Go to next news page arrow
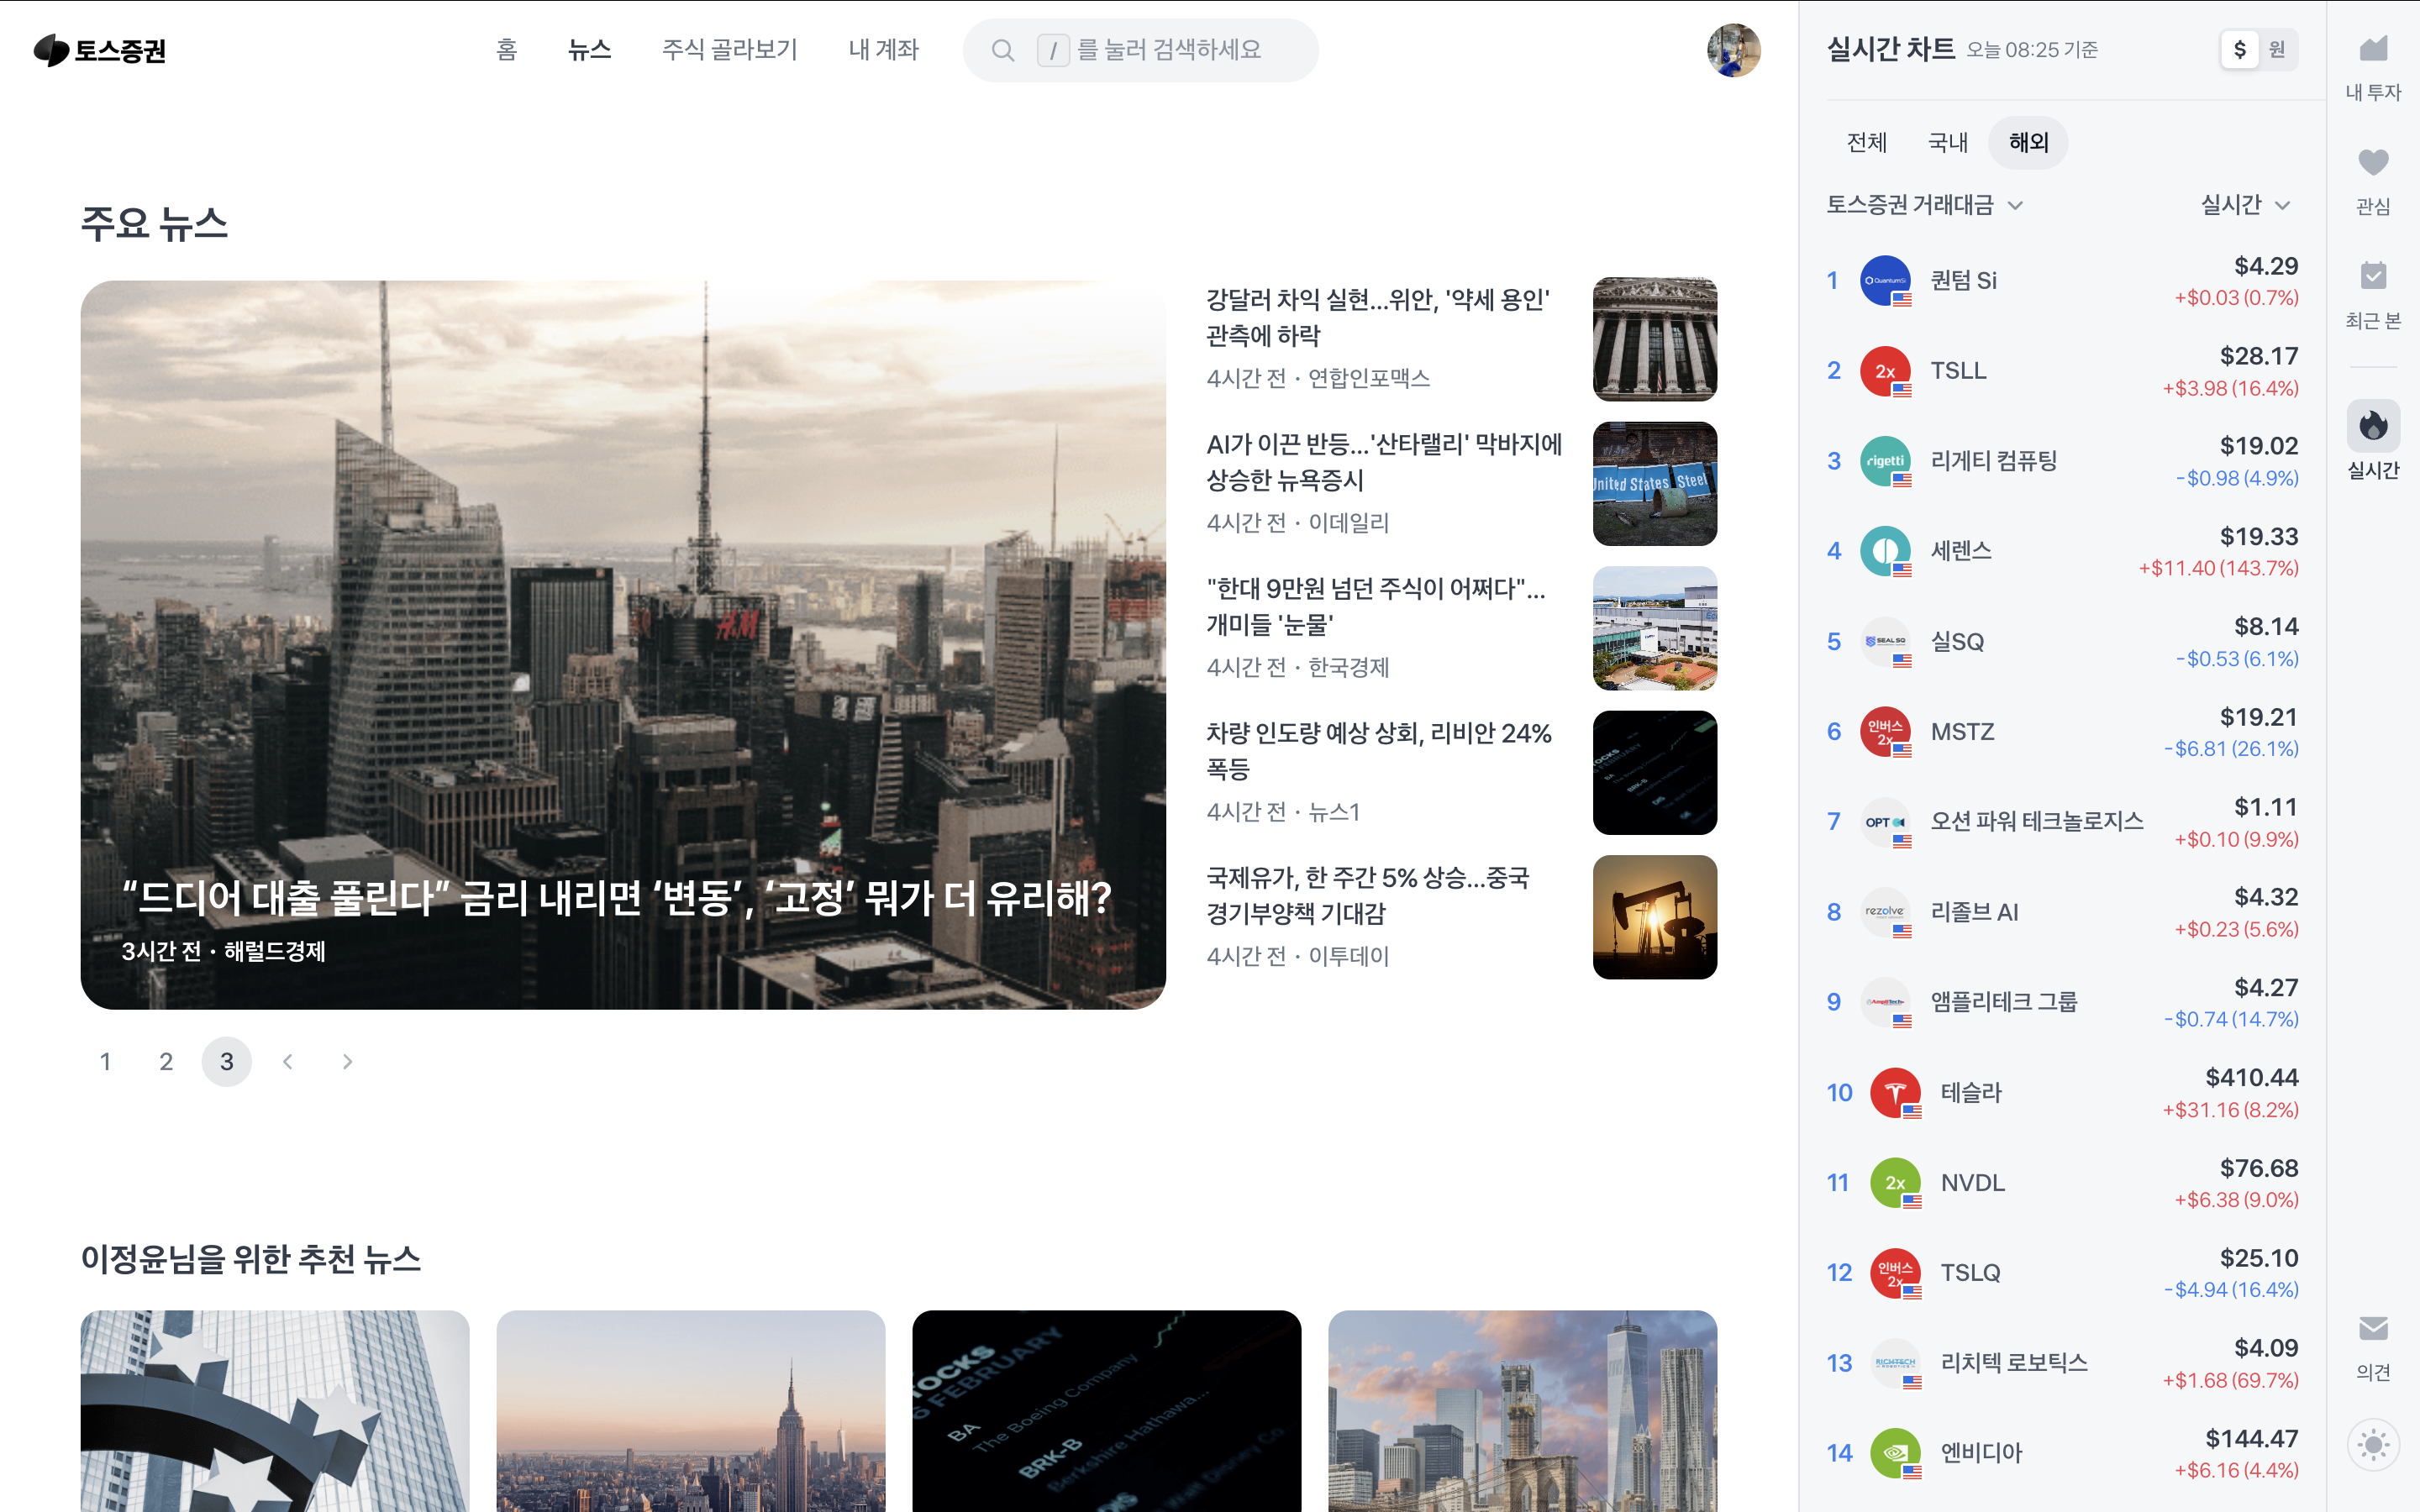The height and width of the screenshot is (1512, 2420). click(347, 1062)
